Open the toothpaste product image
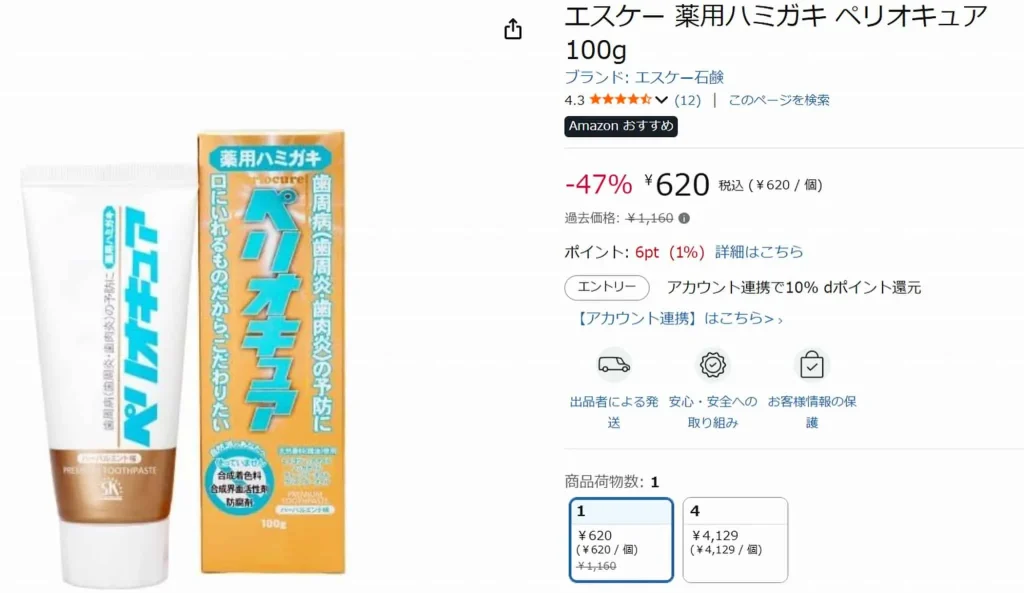Image resolution: width=1024 pixels, height=593 pixels. (x=185, y=356)
